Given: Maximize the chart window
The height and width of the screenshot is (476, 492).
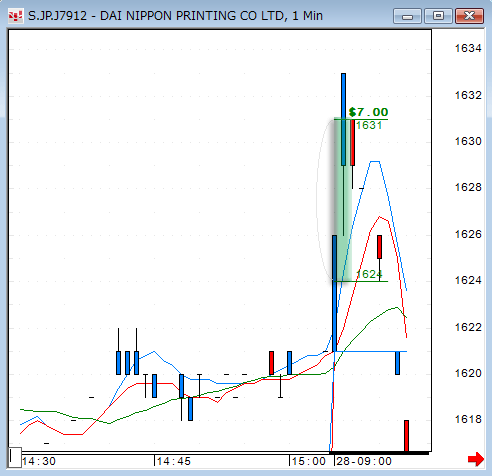Looking at the screenshot, I should click(438, 16).
